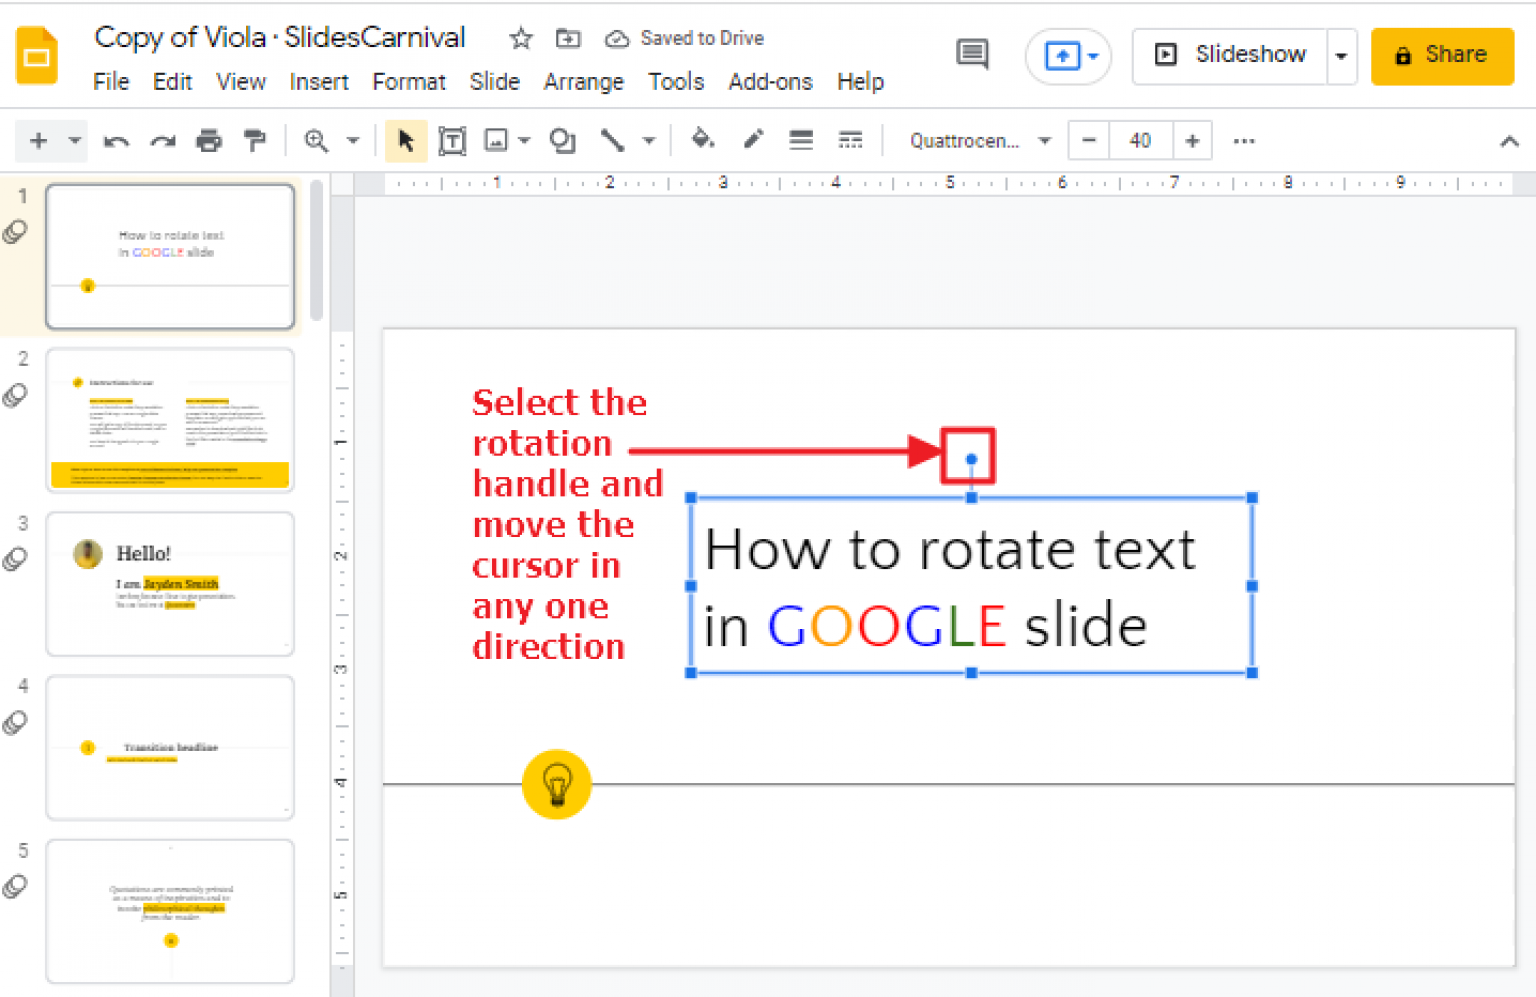
Task: Click the bottom-right resize handle of text box
Action: (x=1252, y=673)
